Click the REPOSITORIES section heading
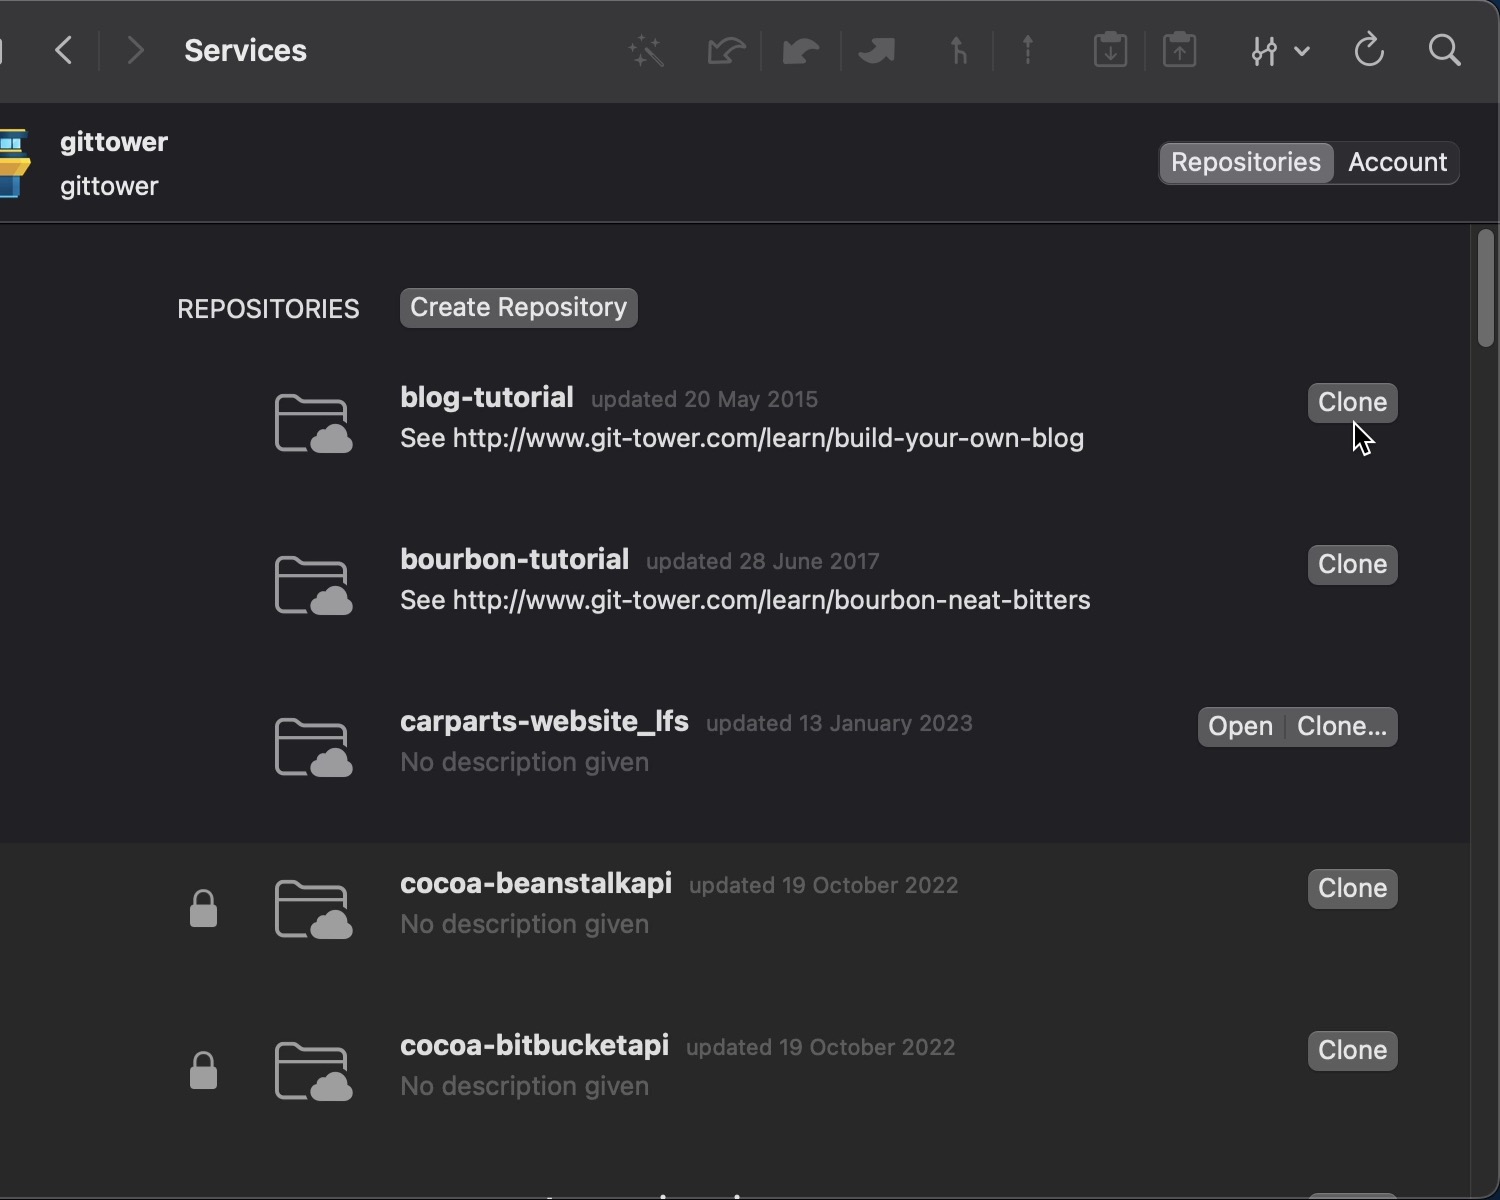 (268, 308)
